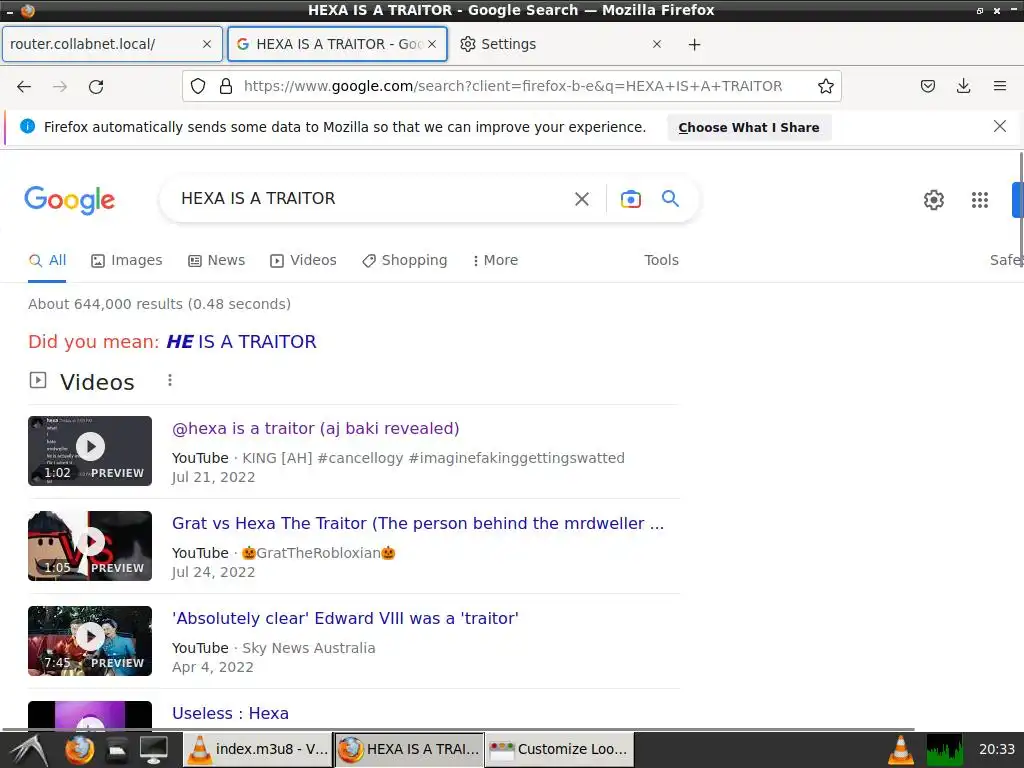Click the Google logo

(x=69, y=200)
